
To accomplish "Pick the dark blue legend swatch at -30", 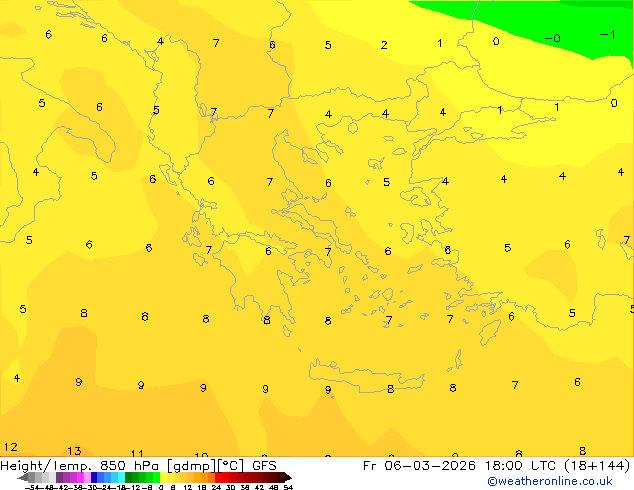I will [94, 477].
